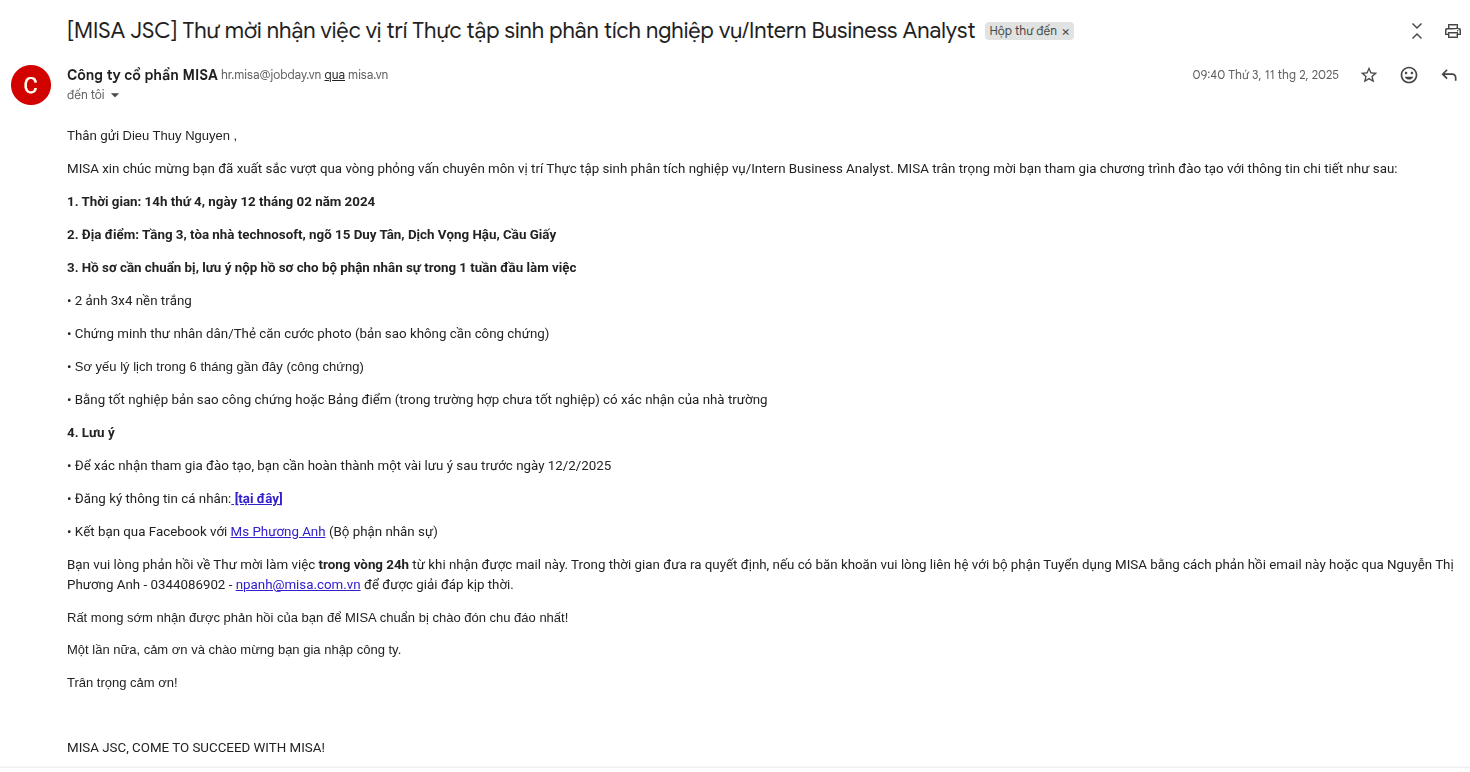The image size is (1470, 772).
Task: Print this email with the printer icon
Action: [1453, 31]
